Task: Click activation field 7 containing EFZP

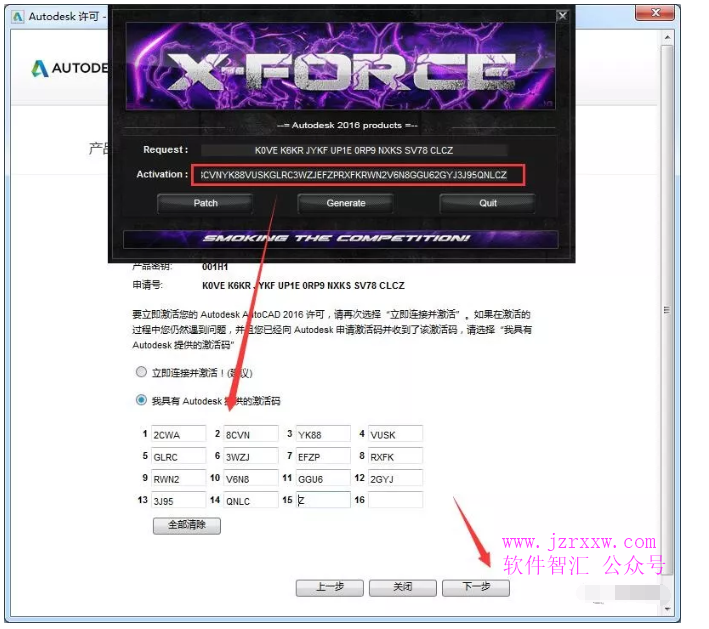Action: (x=323, y=456)
